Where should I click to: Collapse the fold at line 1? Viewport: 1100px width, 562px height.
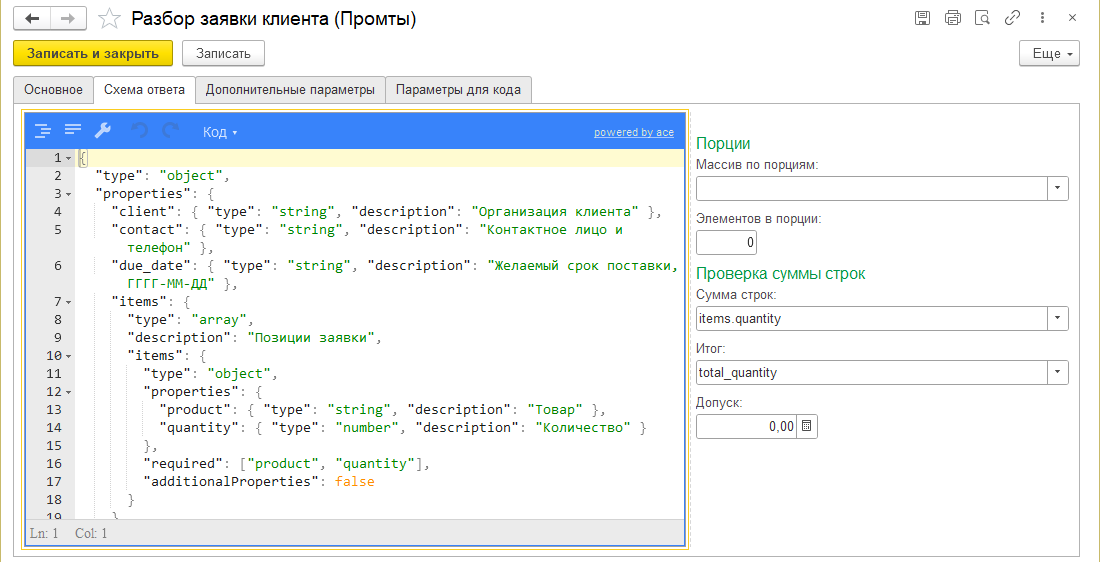tap(69, 158)
